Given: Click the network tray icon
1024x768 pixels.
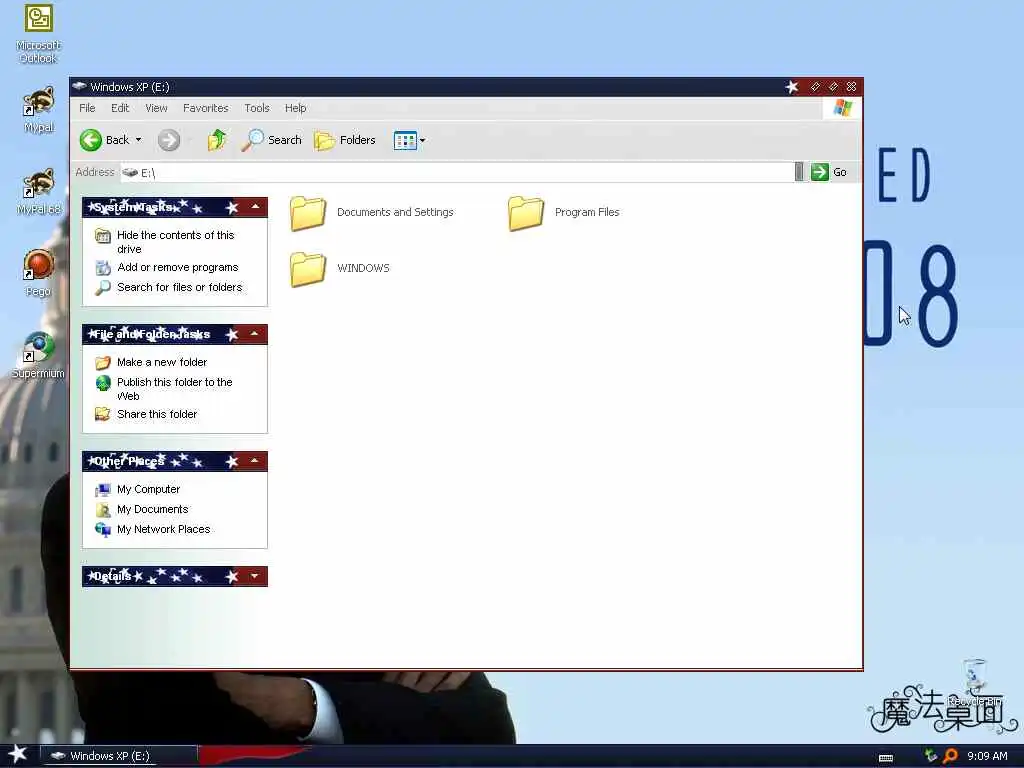Looking at the screenshot, I should pyautogui.click(x=931, y=756).
